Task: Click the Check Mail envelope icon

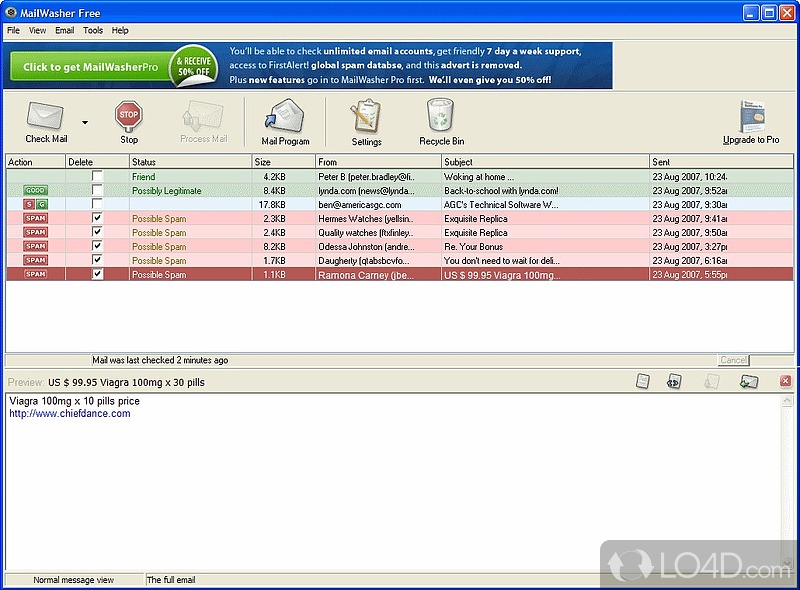Action: 45,116
